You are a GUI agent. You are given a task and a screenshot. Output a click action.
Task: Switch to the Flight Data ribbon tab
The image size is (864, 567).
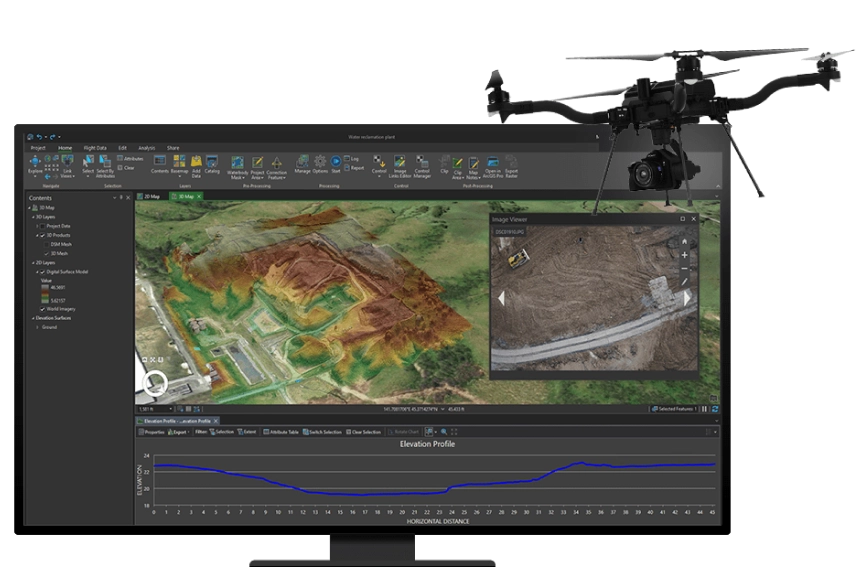click(x=96, y=148)
